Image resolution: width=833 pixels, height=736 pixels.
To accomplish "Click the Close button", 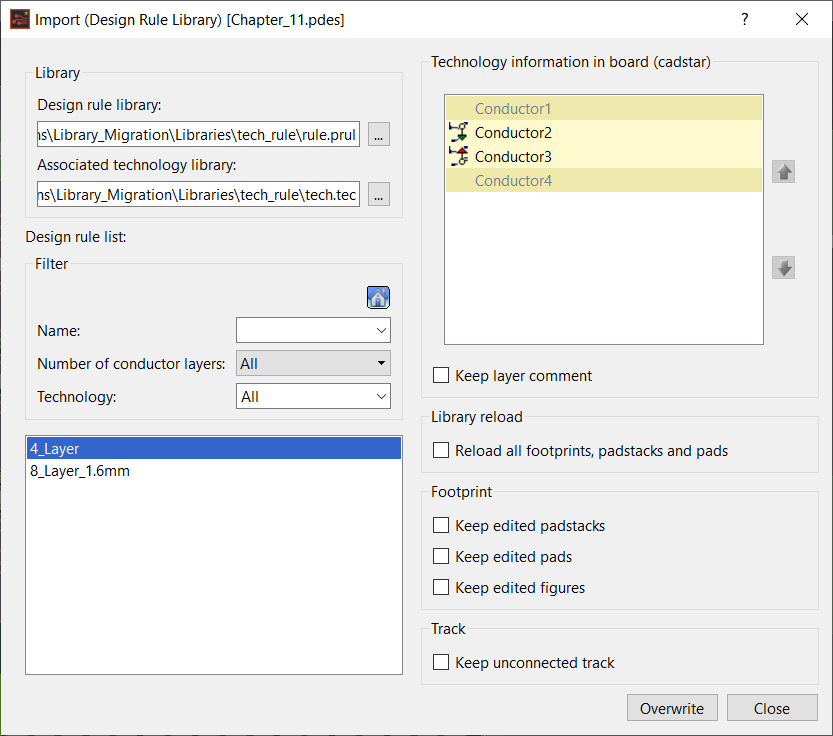I will 772,708.
